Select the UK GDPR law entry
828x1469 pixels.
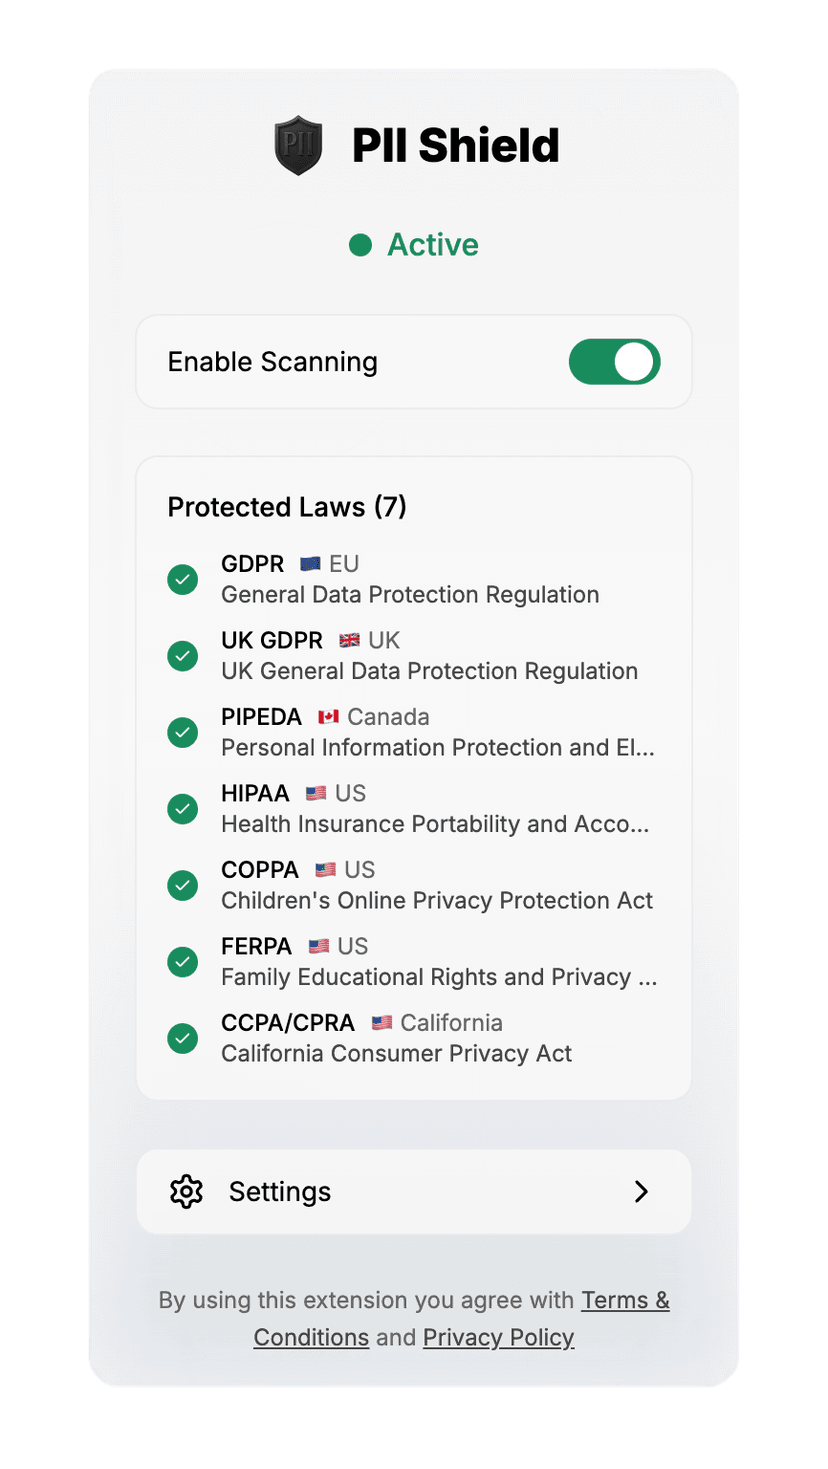[x=414, y=655]
